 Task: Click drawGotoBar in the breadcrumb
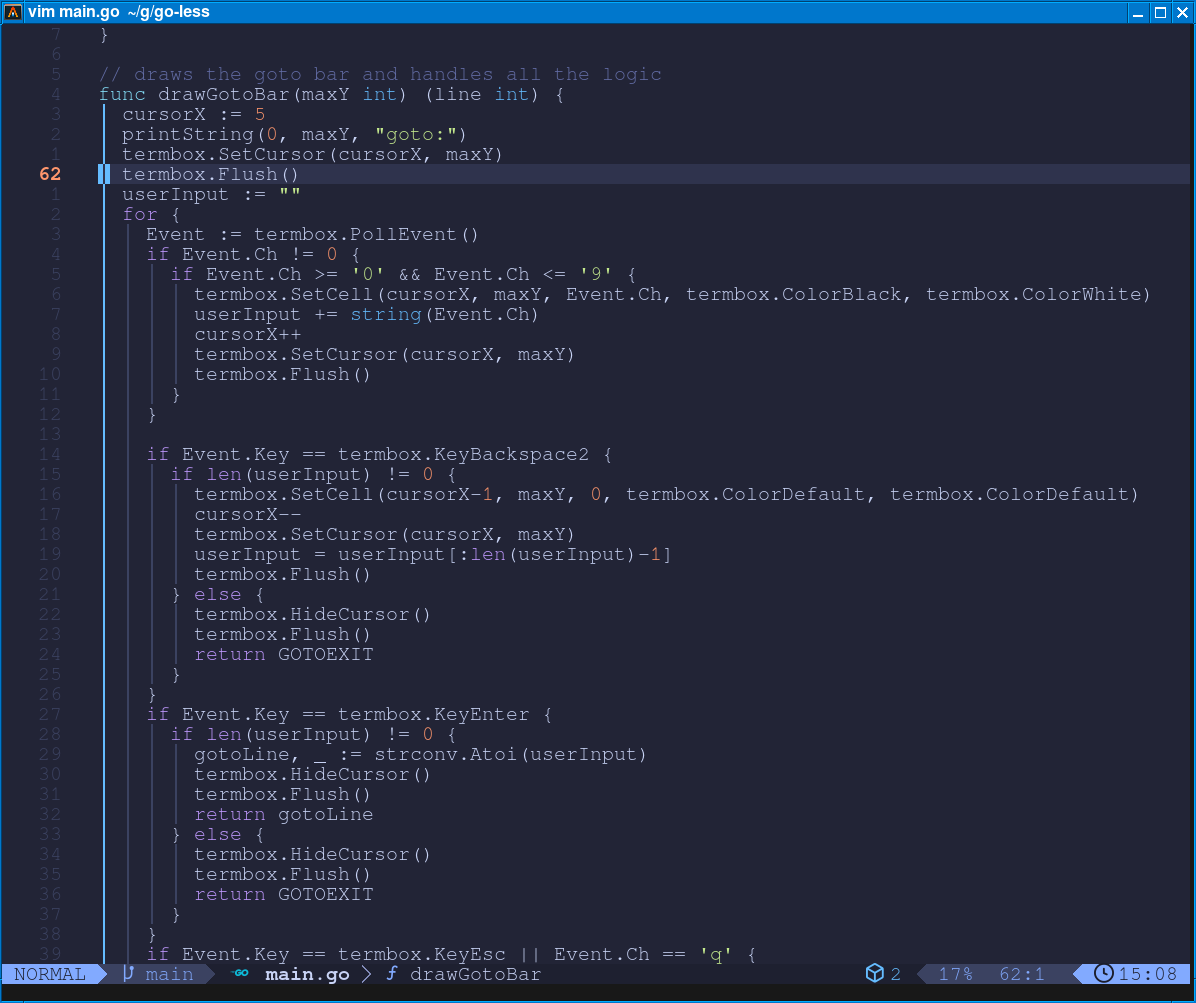tap(475, 974)
